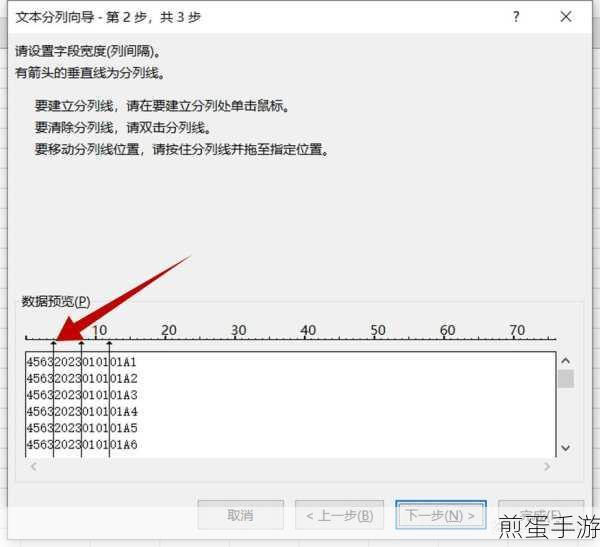Click ruler position 30 to add break
The image size is (600, 547).
pyautogui.click(x=238, y=331)
